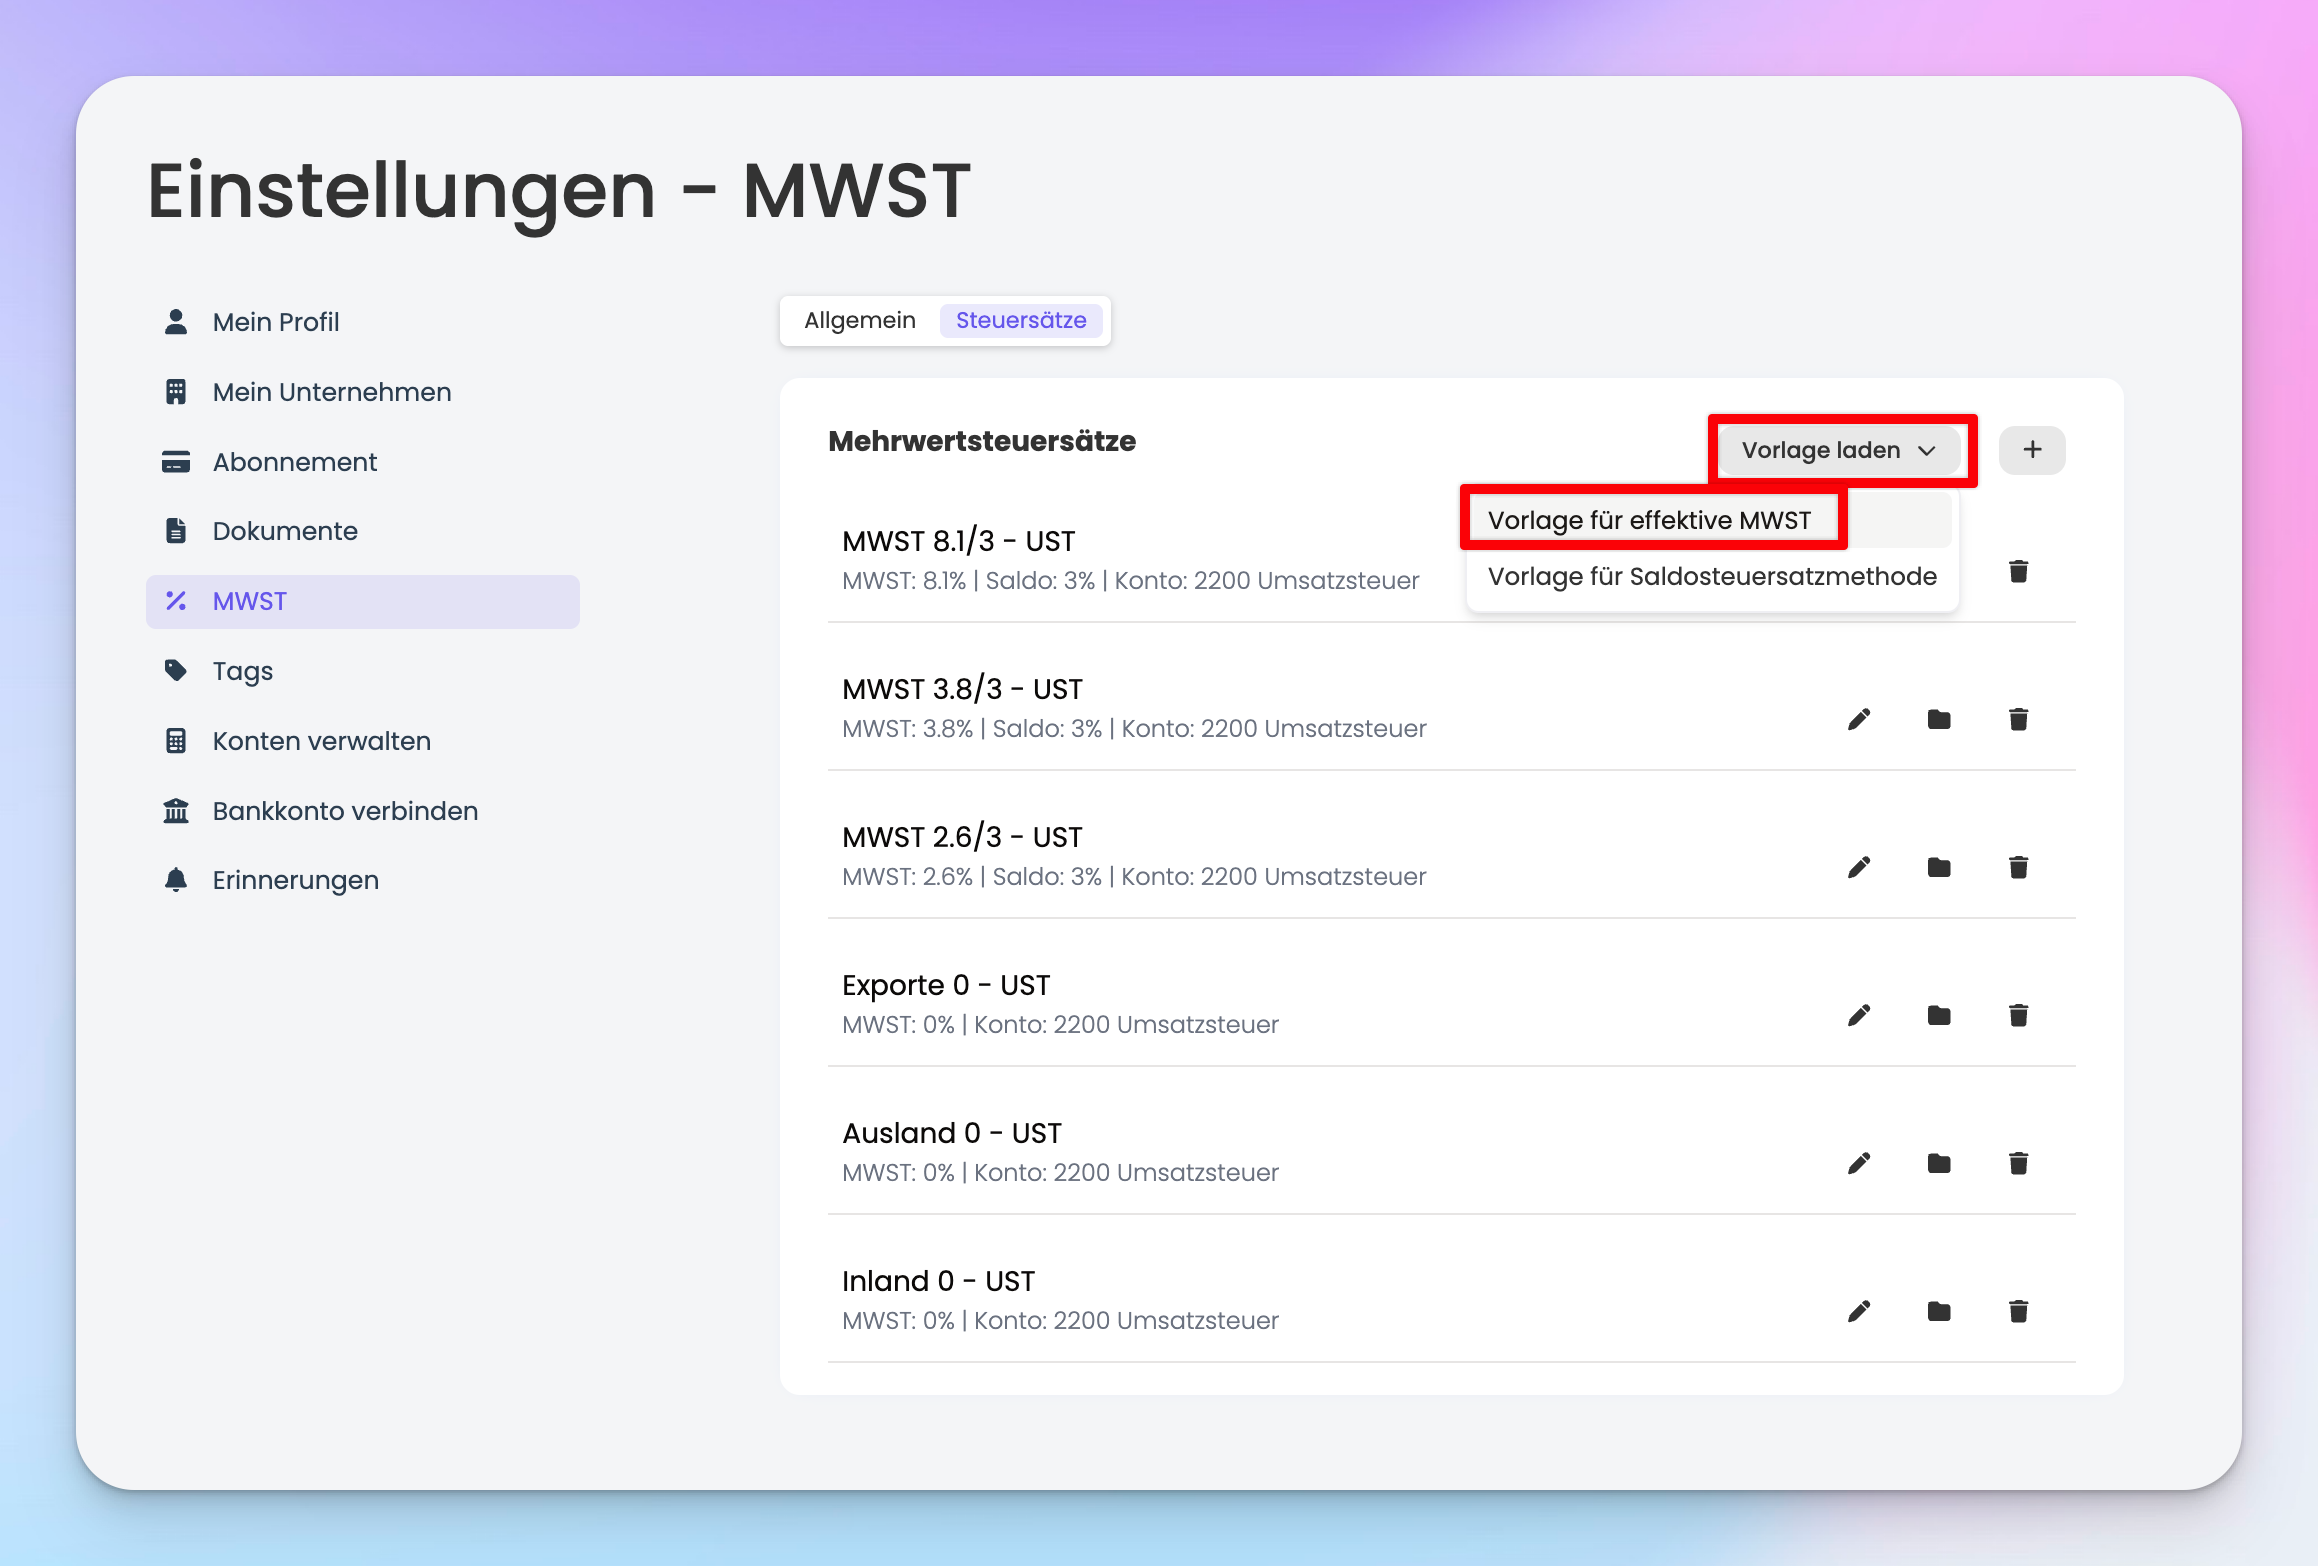Screen dimensions: 2318x1566
Task: Open Mein Profil settings
Action: click(275, 322)
